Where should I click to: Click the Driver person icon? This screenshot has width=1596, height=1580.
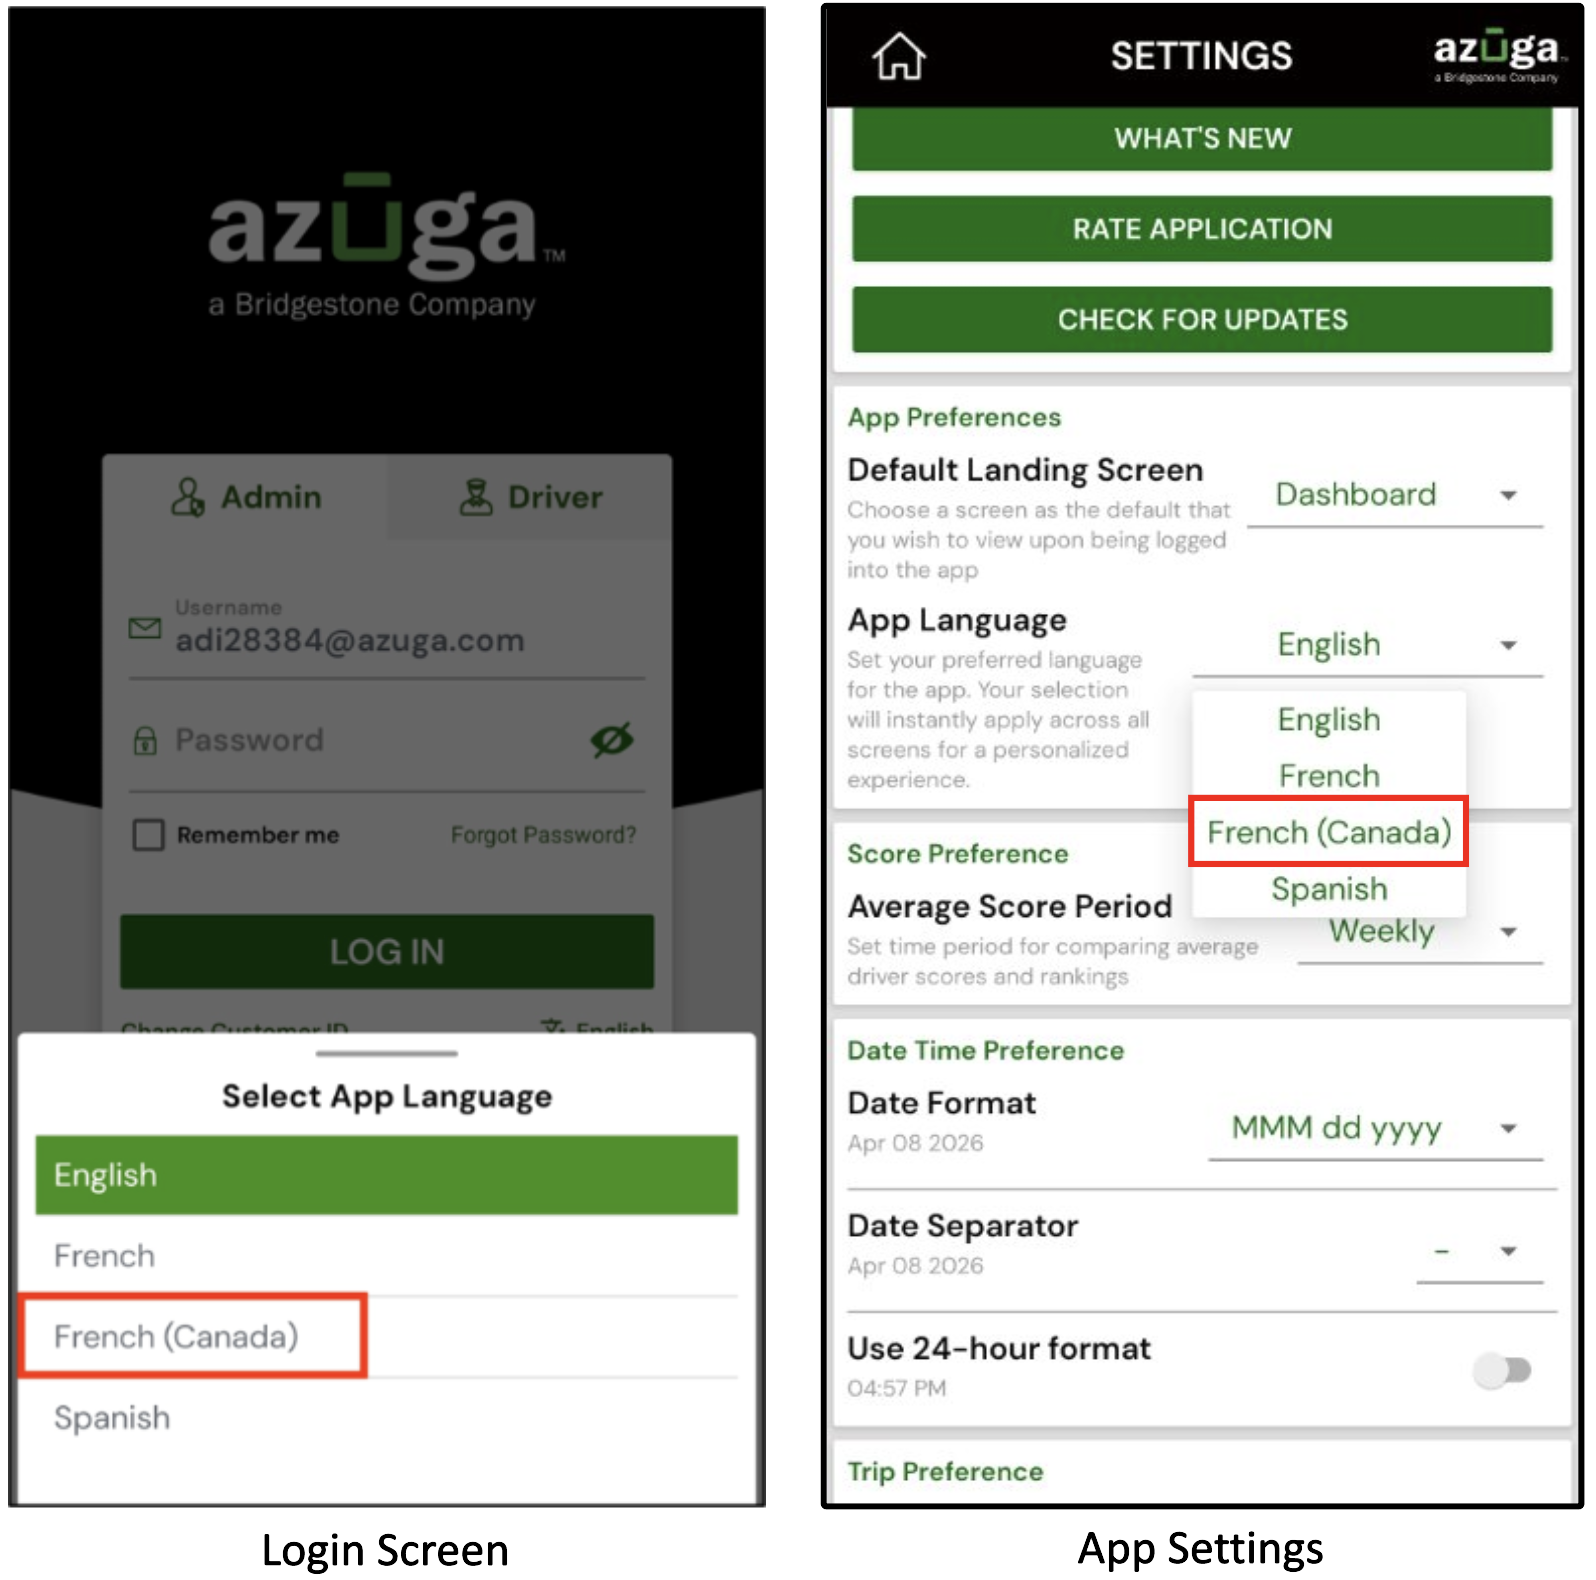tap(476, 497)
